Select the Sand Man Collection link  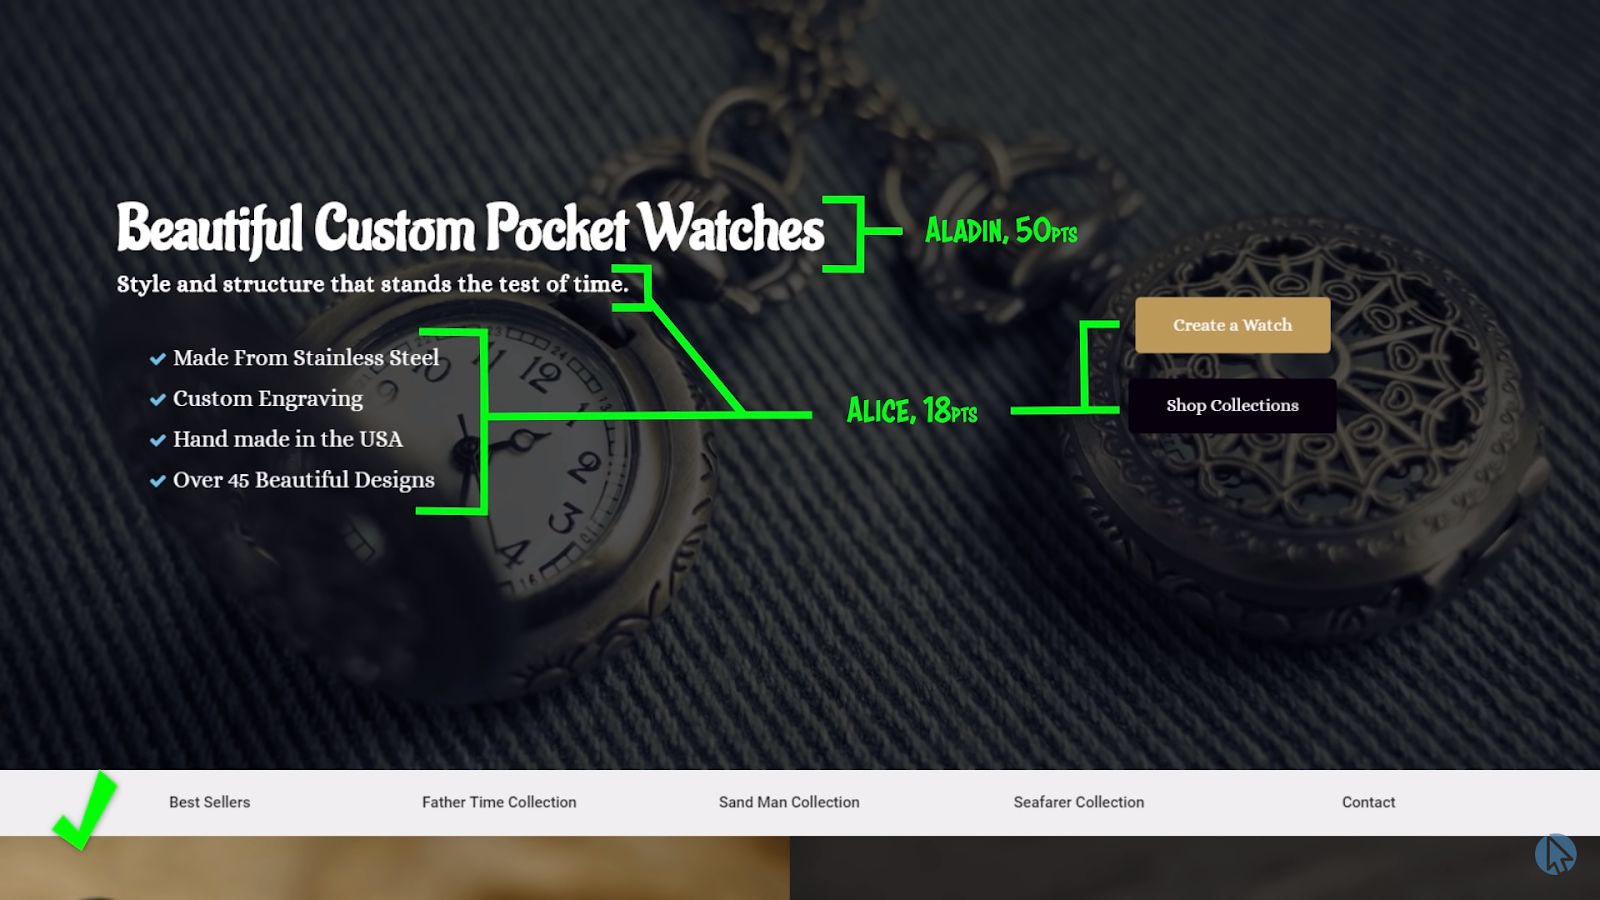coord(789,802)
